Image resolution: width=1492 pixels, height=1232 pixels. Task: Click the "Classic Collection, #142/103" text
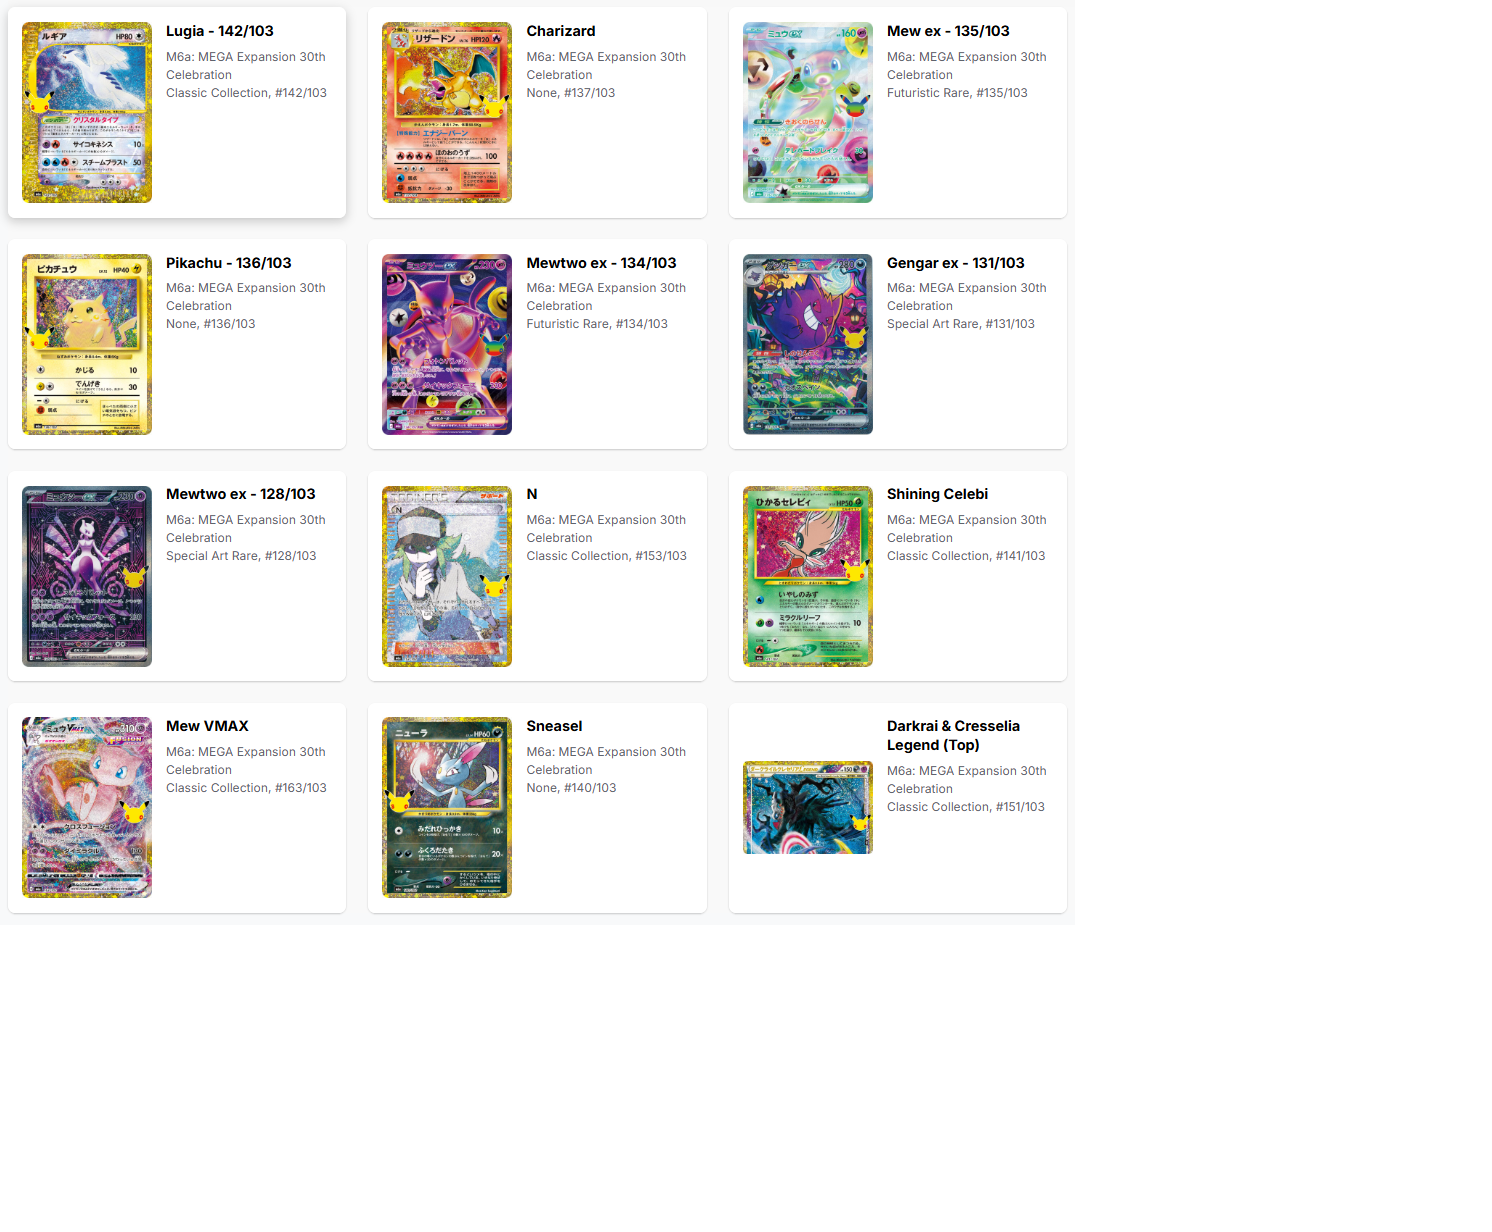(x=246, y=93)
